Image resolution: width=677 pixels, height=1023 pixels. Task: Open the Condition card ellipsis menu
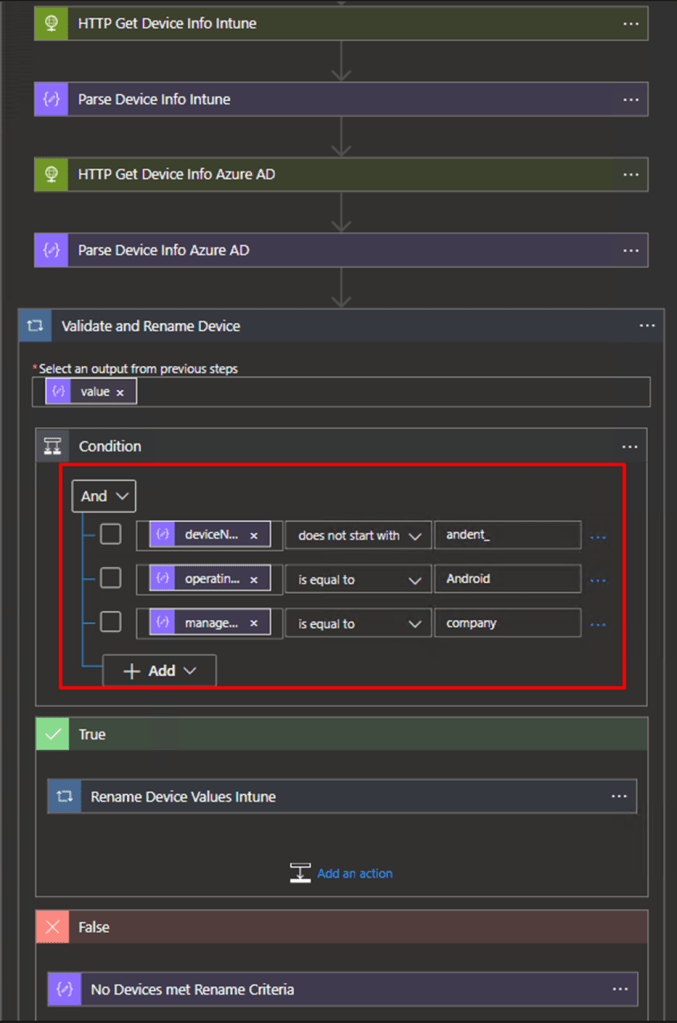pyautogui.click(x=630, y=446)
